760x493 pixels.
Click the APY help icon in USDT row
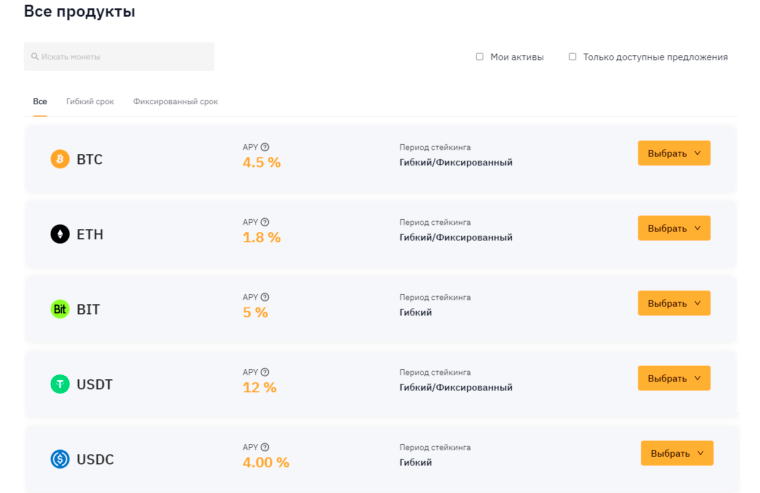pyautogui.click(x=265, y=372)
